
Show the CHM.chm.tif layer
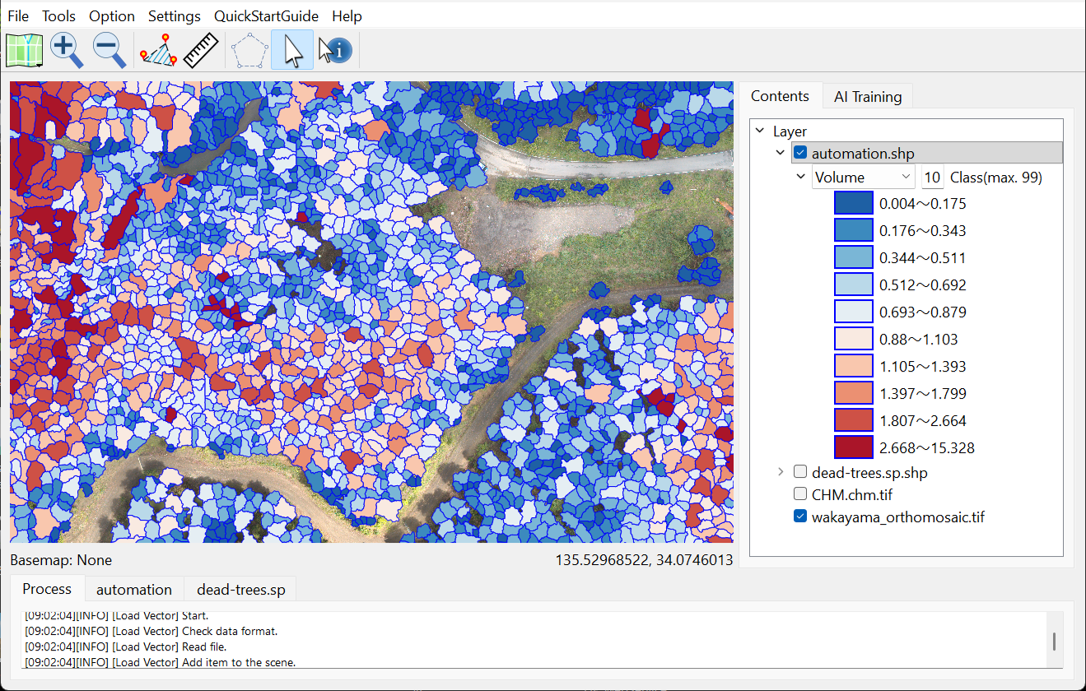800,494
